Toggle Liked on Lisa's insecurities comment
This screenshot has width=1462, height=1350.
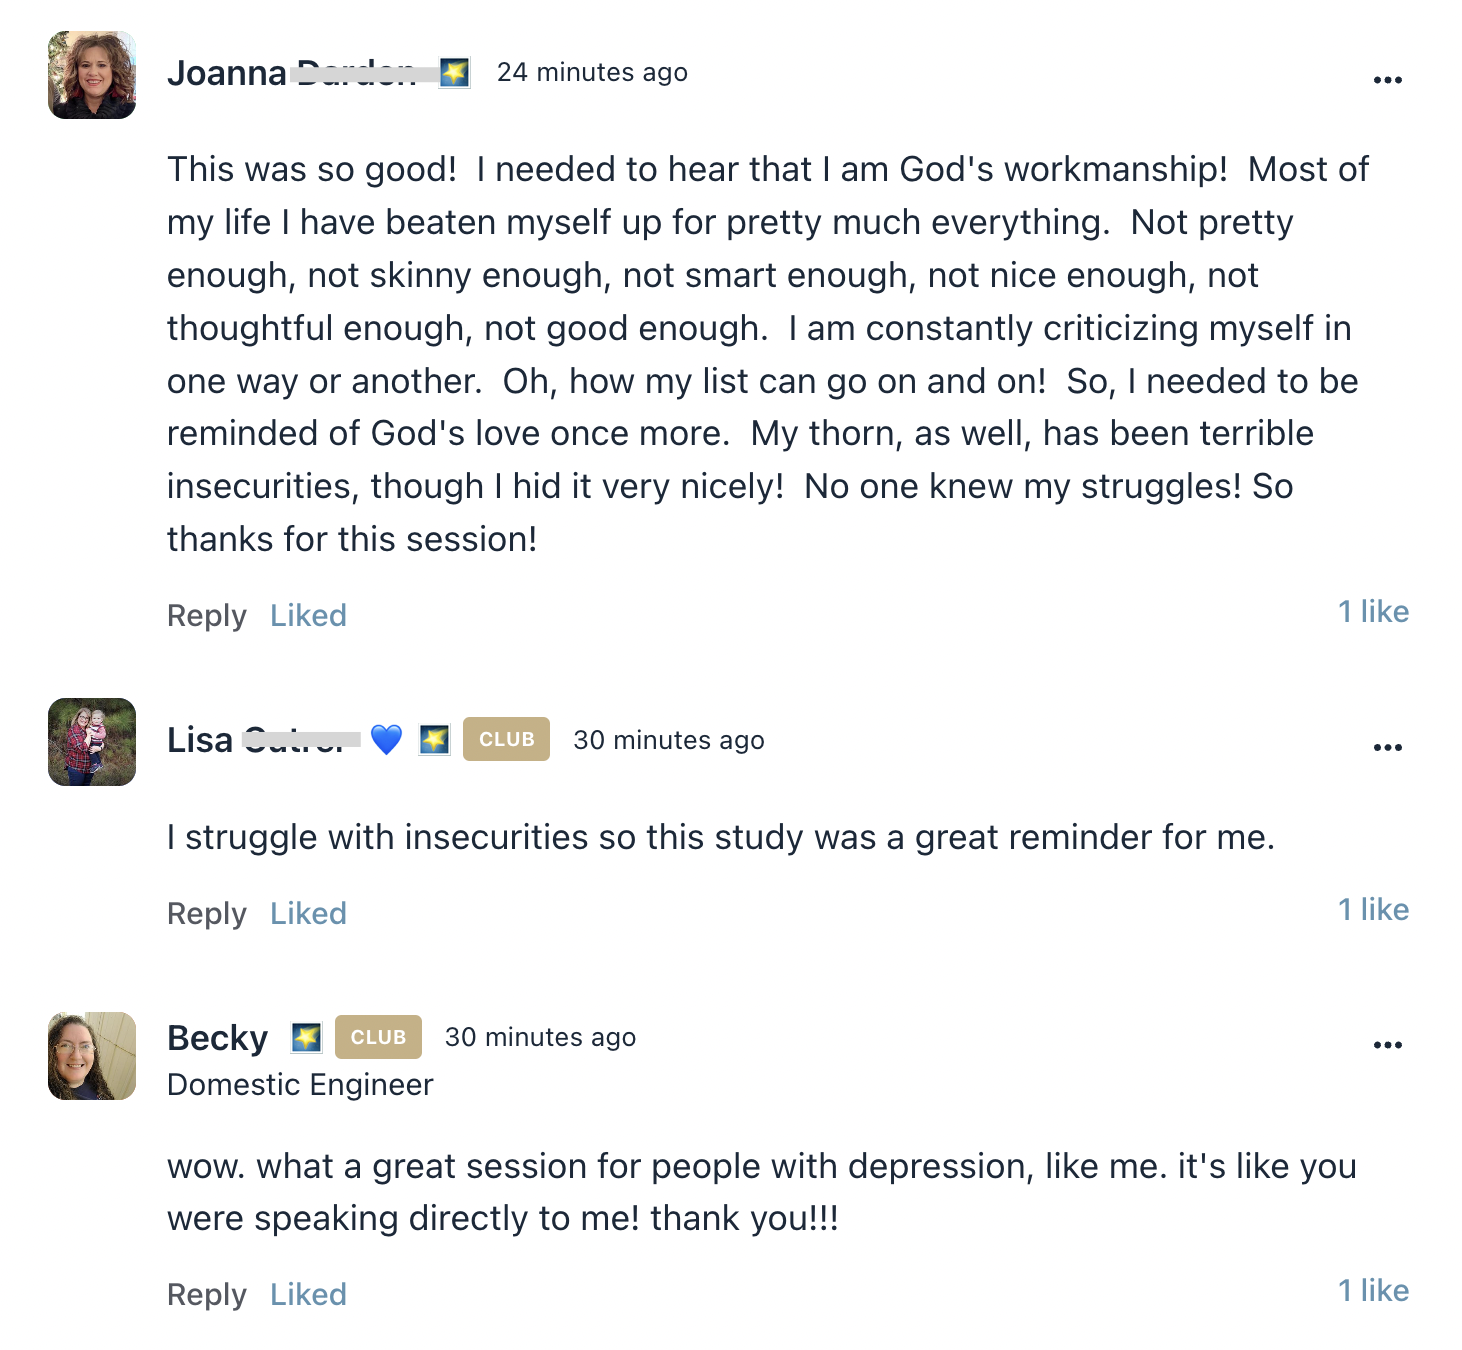tap(308, 913)
